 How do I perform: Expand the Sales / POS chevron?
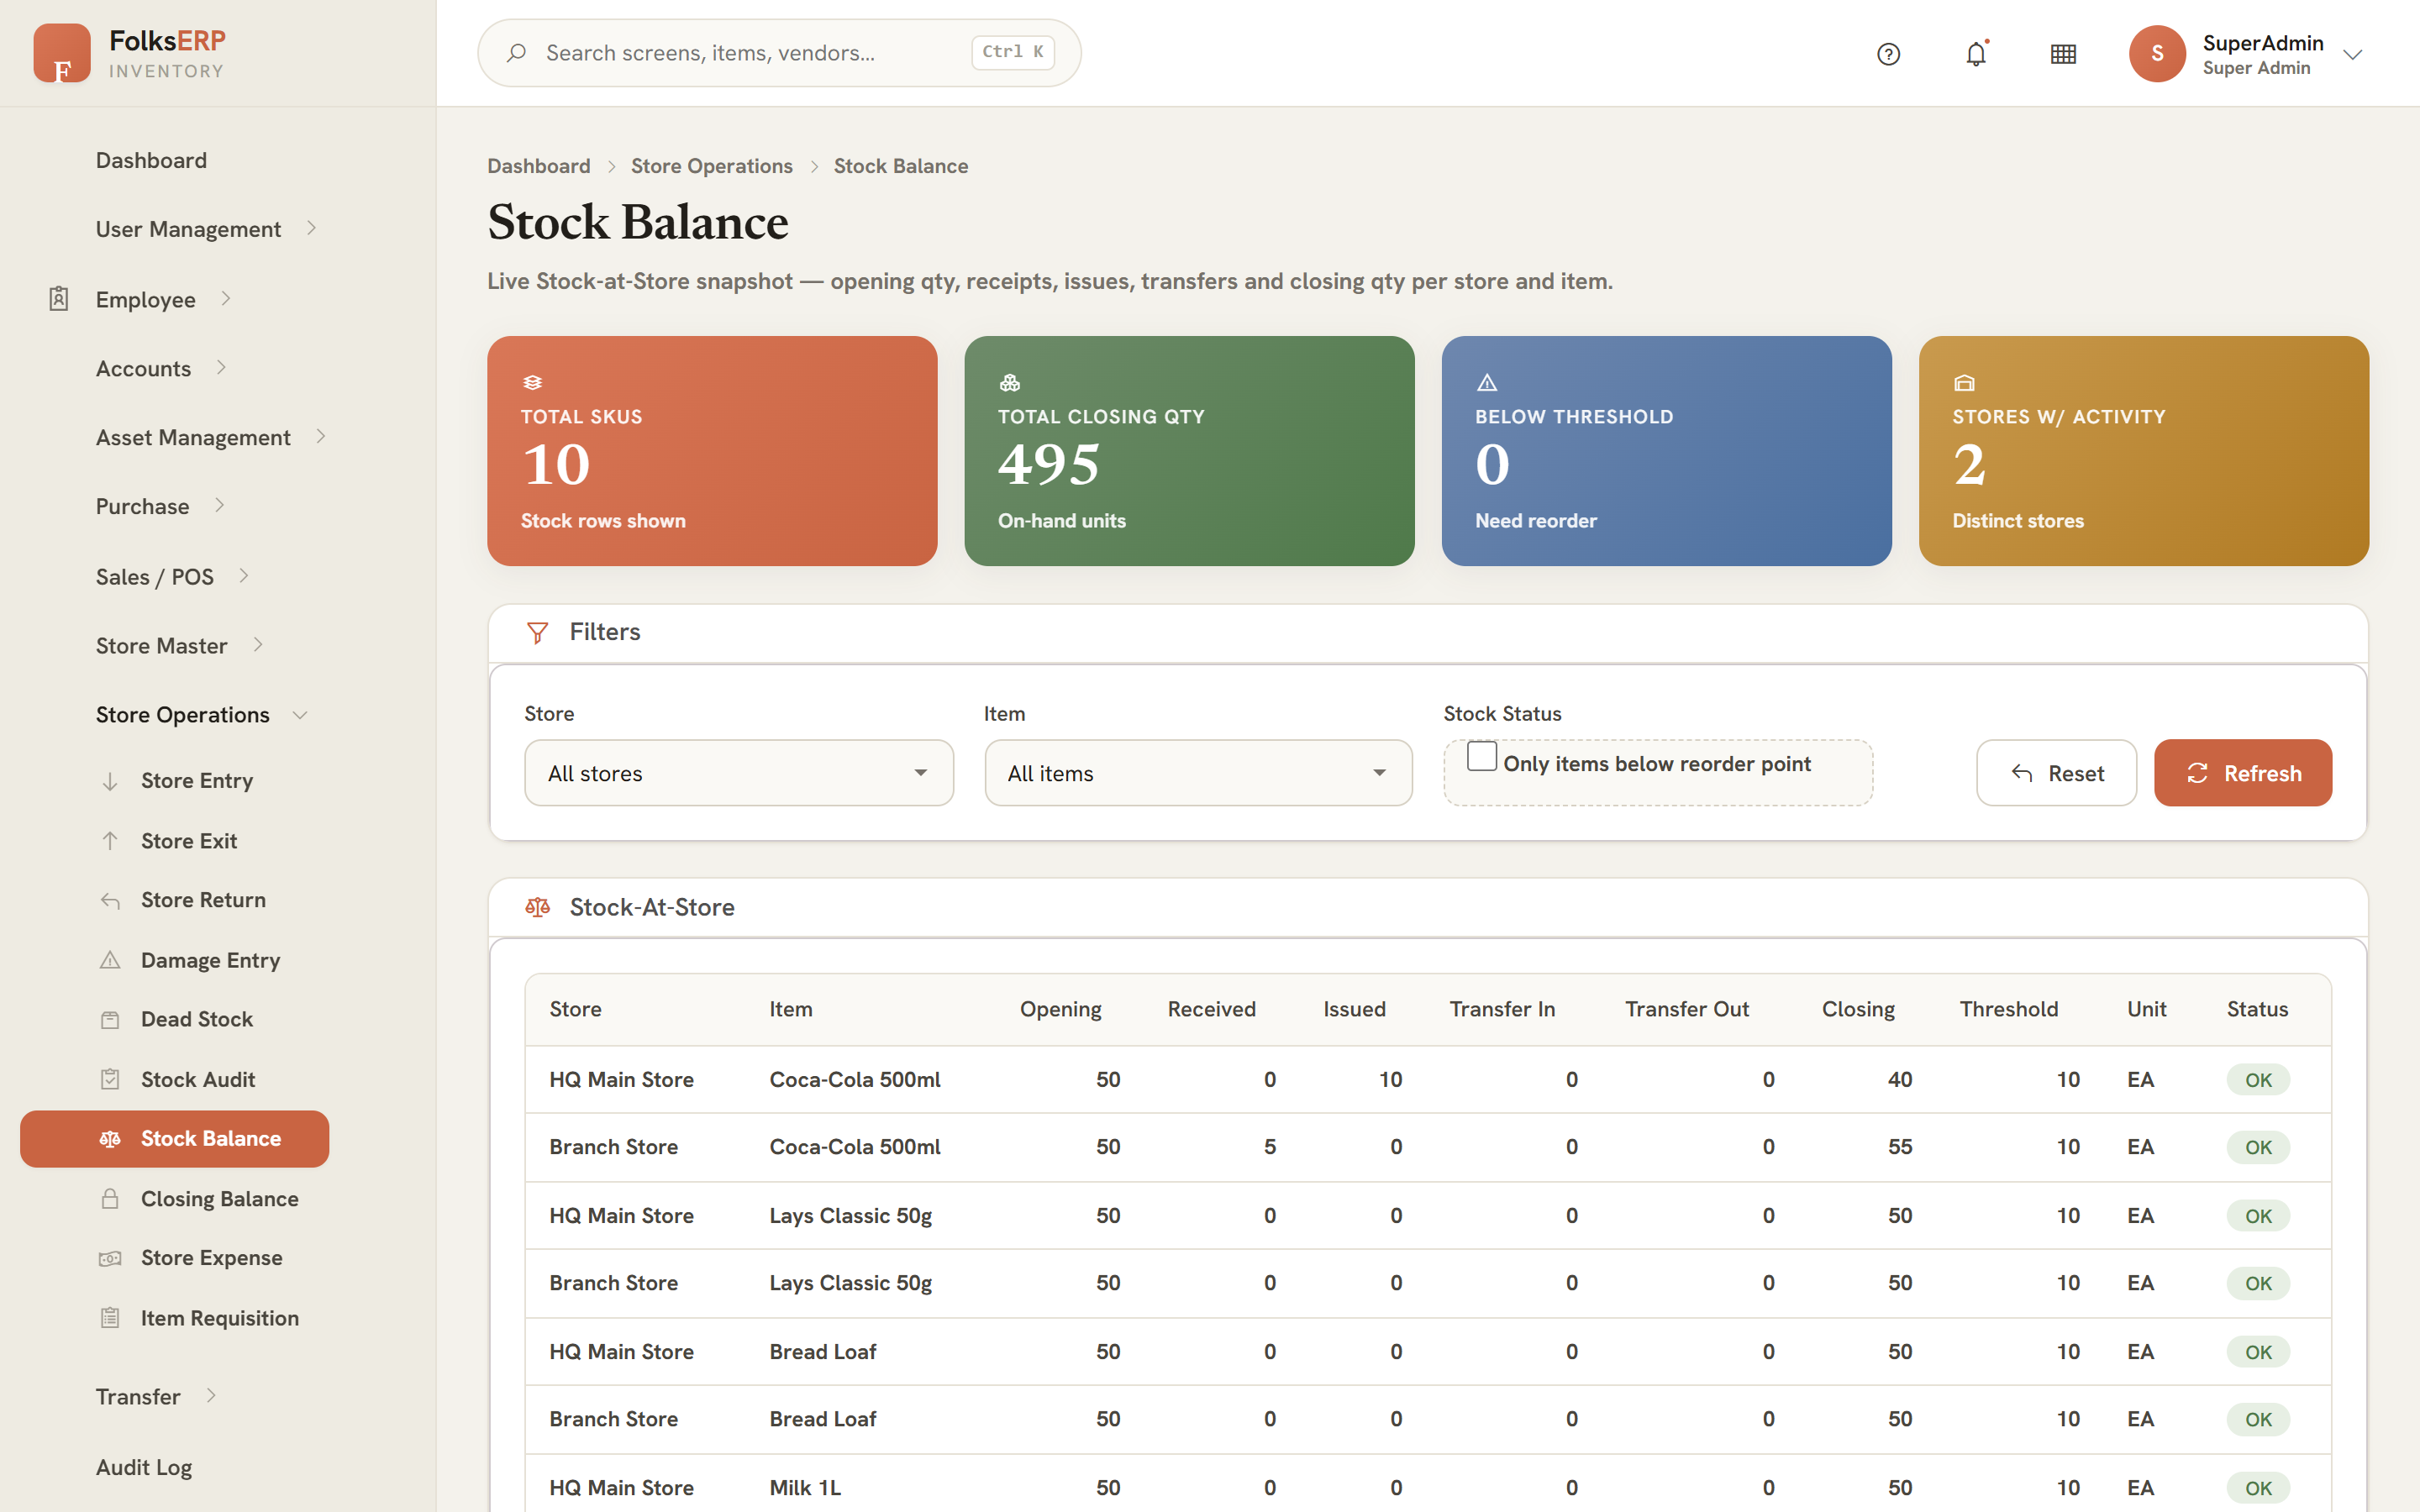point(244,575)
